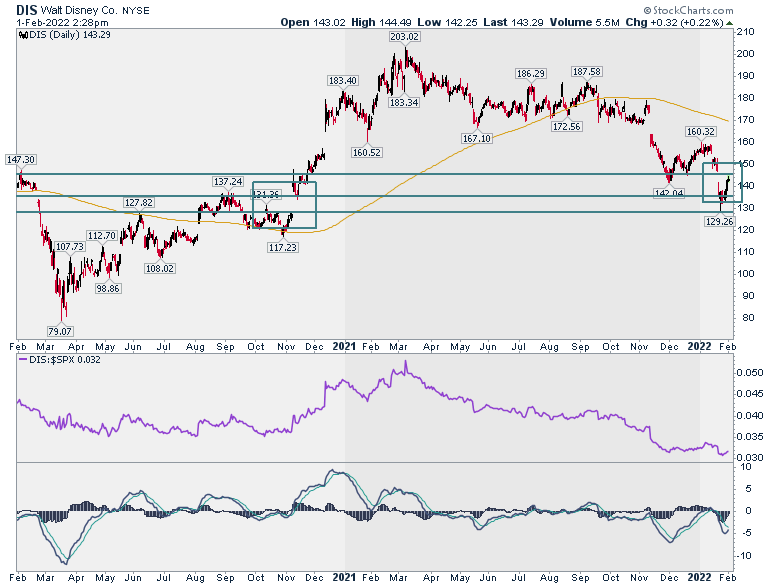The height and width of the screenshot is (586, 780).
Task: Click the 137.24 price label
Action: [228, 182]
